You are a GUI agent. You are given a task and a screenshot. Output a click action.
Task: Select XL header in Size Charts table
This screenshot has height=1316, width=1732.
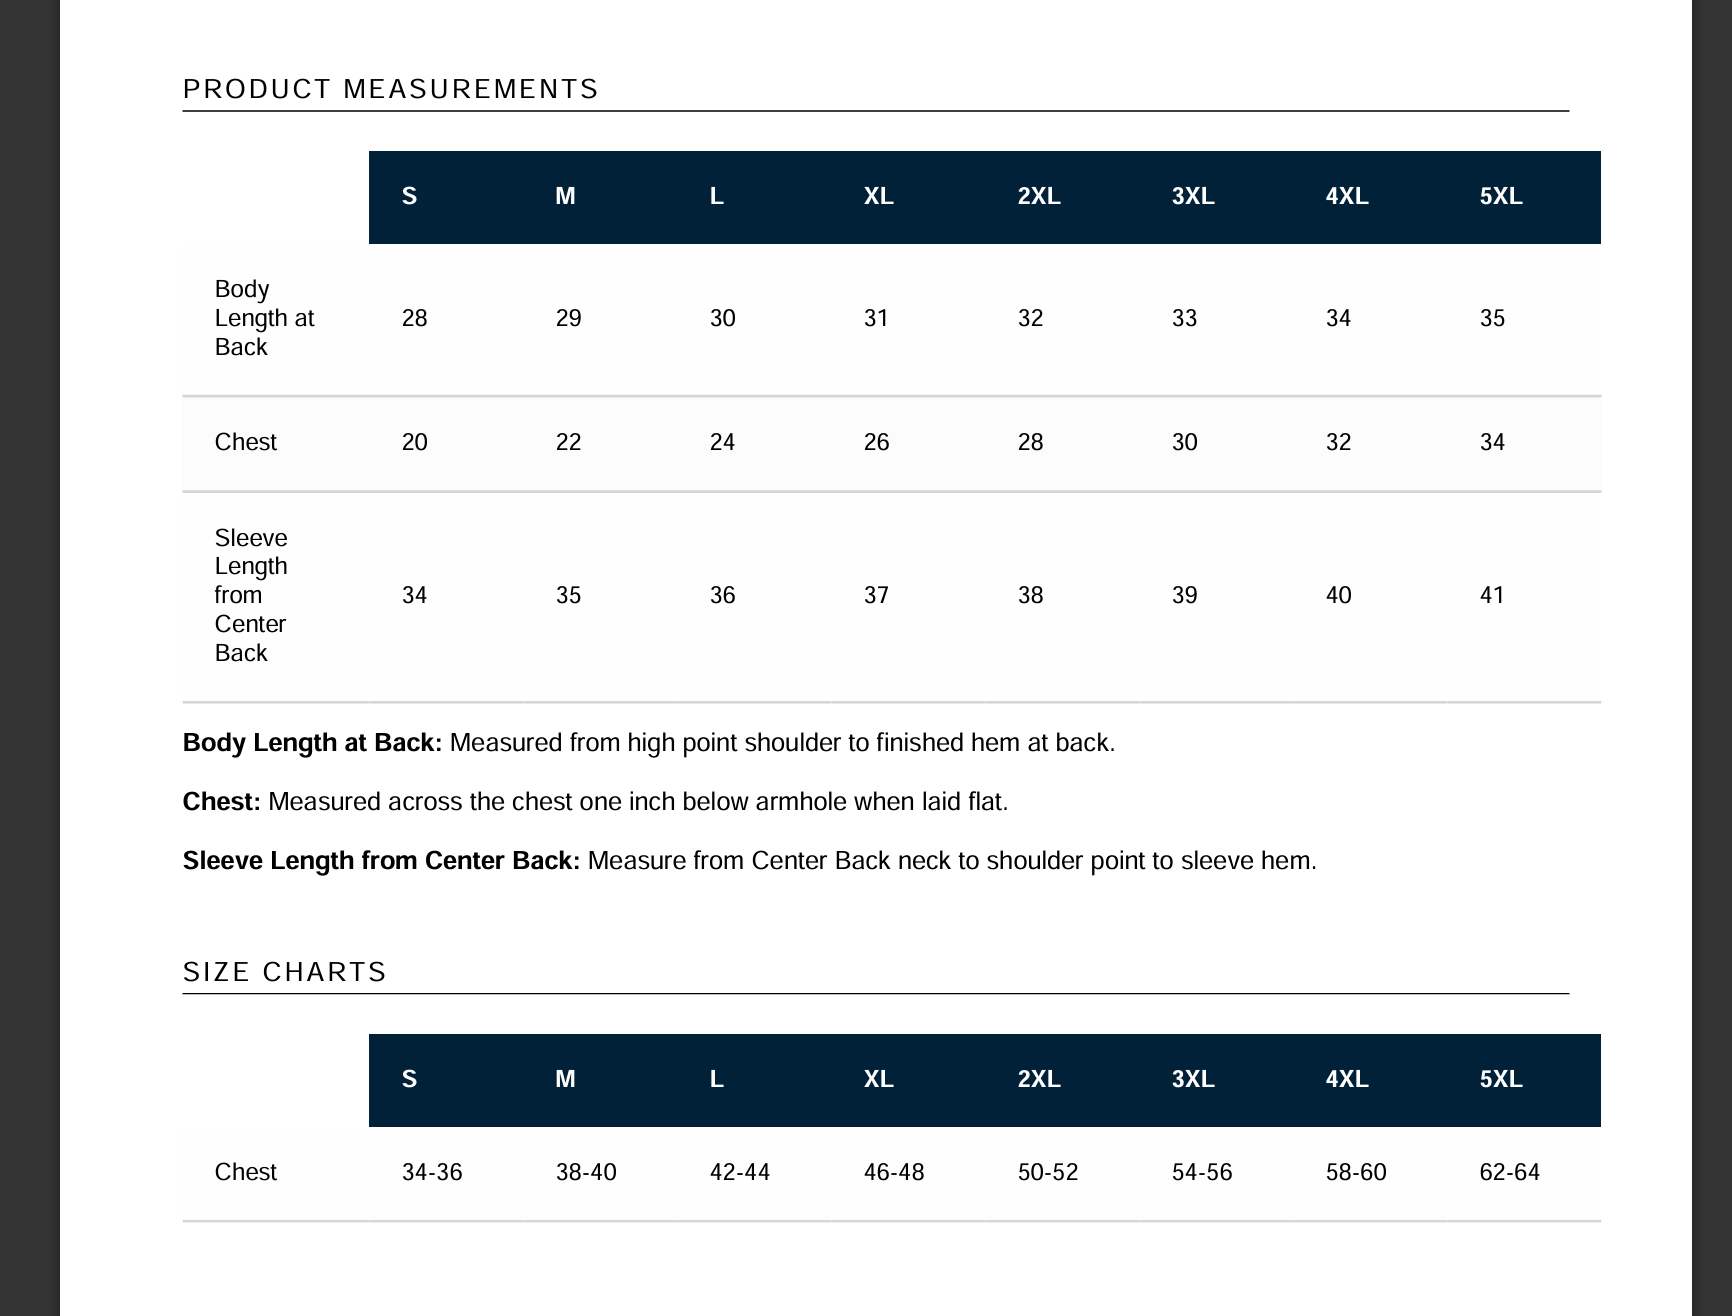pos(878,1080)
